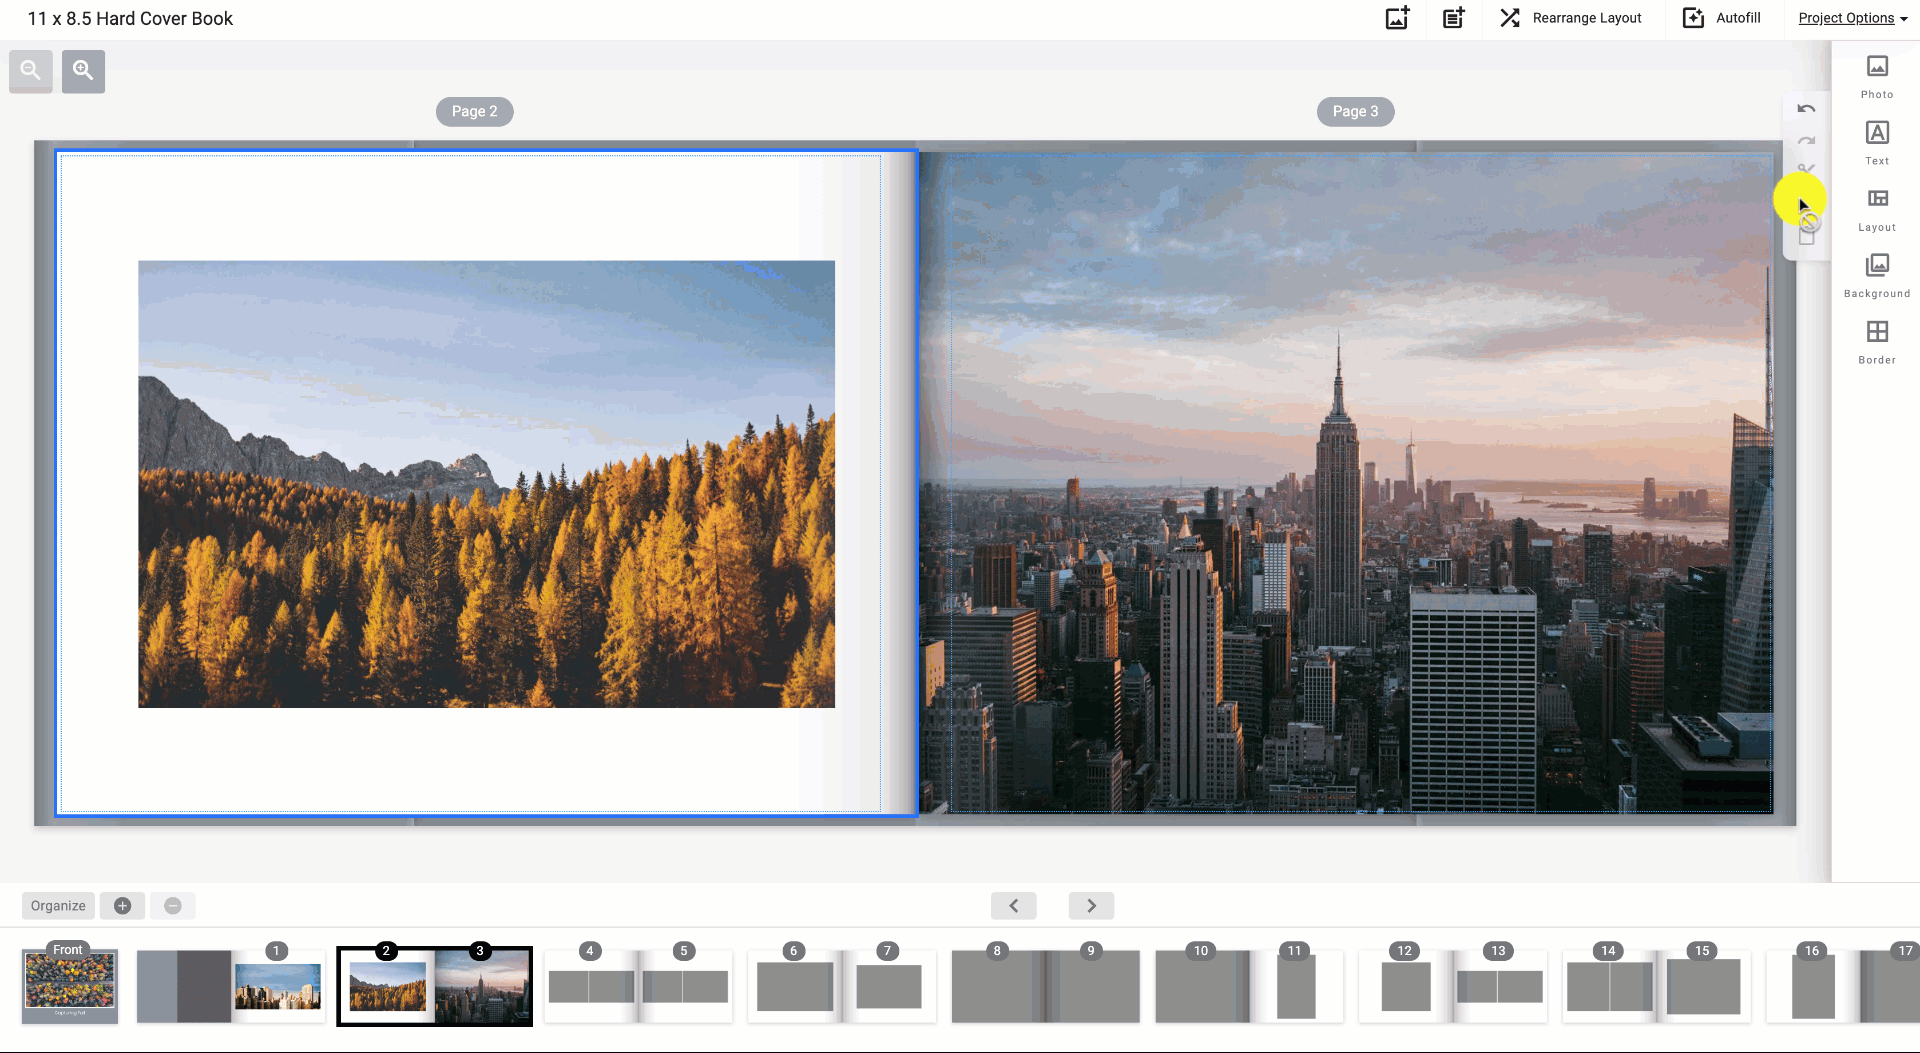Open the Organize menu
The height and width of the screenshot is (1053, 1920).
57,905
